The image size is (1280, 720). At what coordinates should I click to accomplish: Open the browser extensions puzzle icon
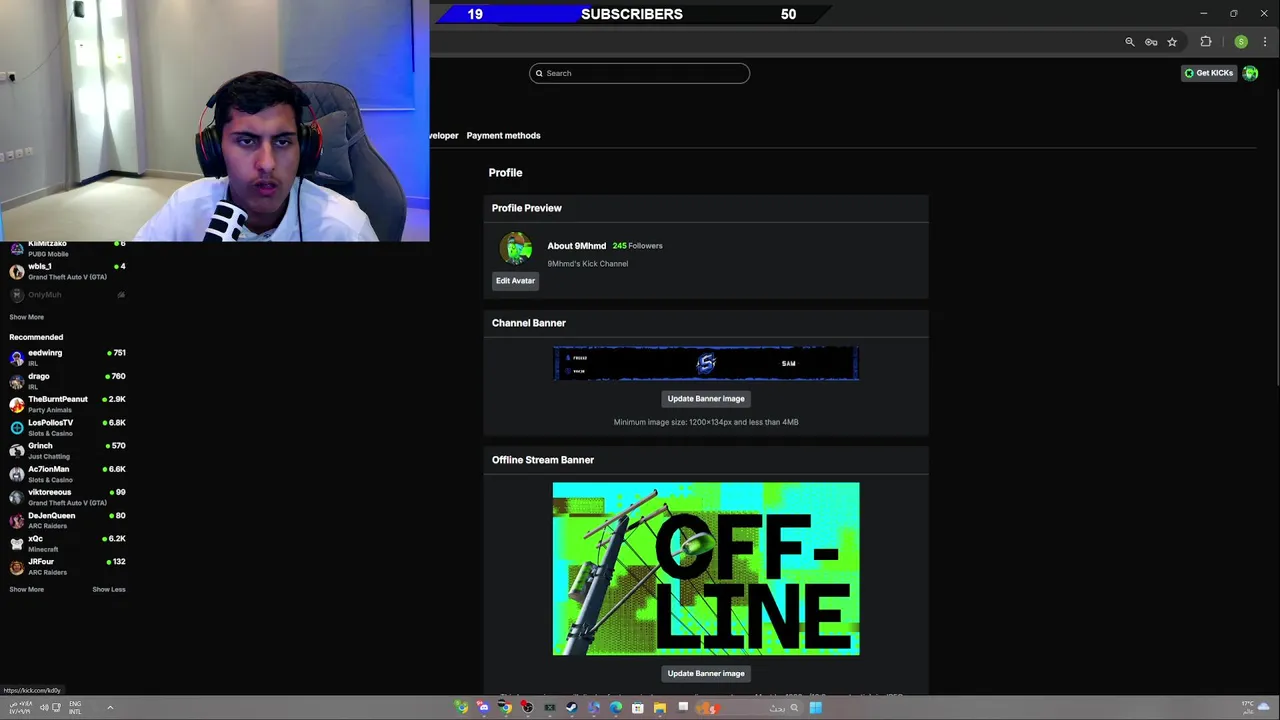point(1206,42)
